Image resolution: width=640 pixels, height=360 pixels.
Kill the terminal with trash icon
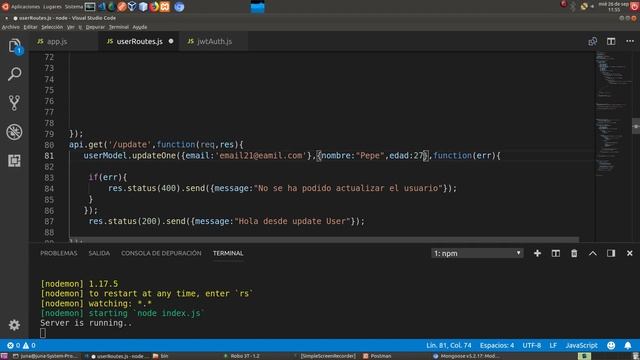(574, 253)
